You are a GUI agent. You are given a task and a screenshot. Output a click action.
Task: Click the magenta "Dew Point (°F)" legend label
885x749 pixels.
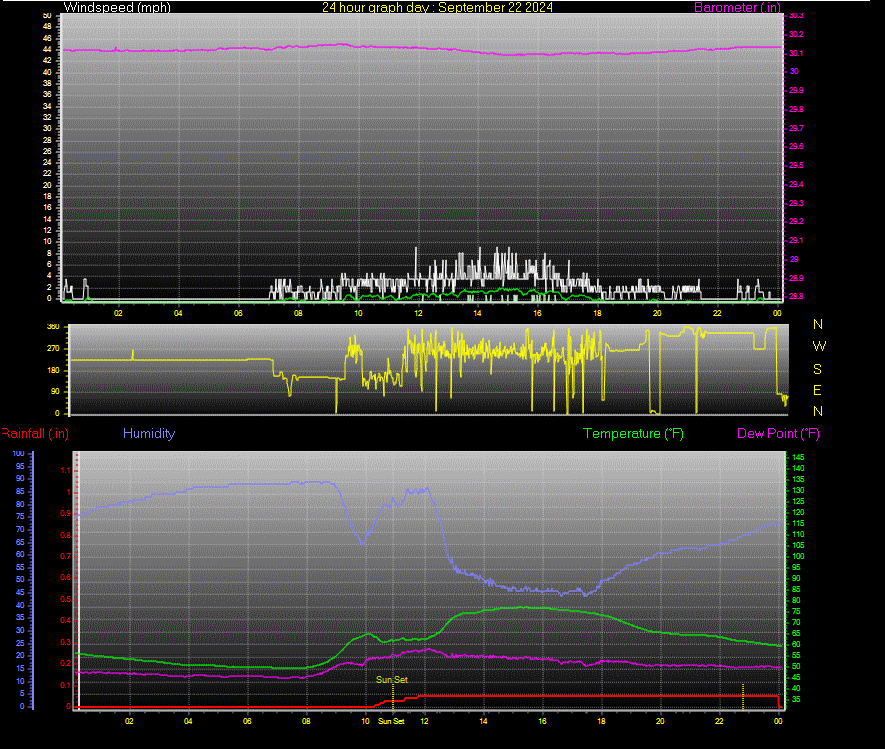tap(778, 433)
